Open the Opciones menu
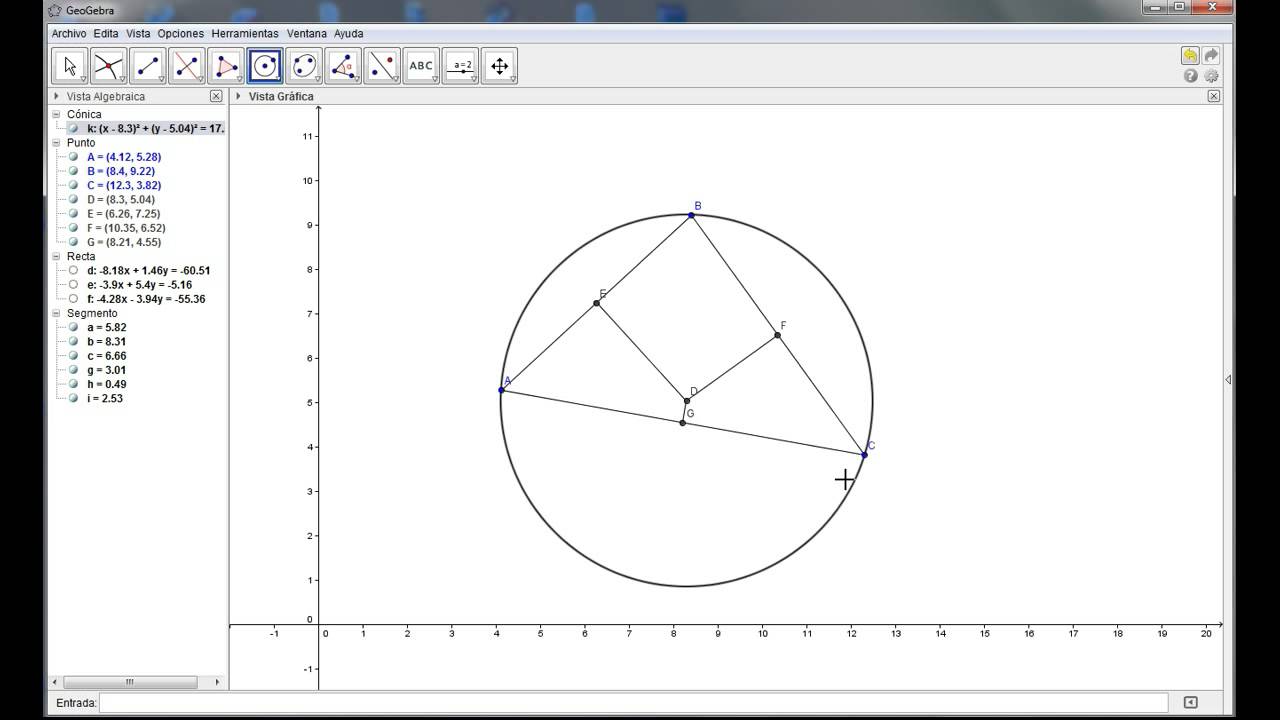Image resolution: width=1280 pixels, height=720 pixels. (181, 33)
